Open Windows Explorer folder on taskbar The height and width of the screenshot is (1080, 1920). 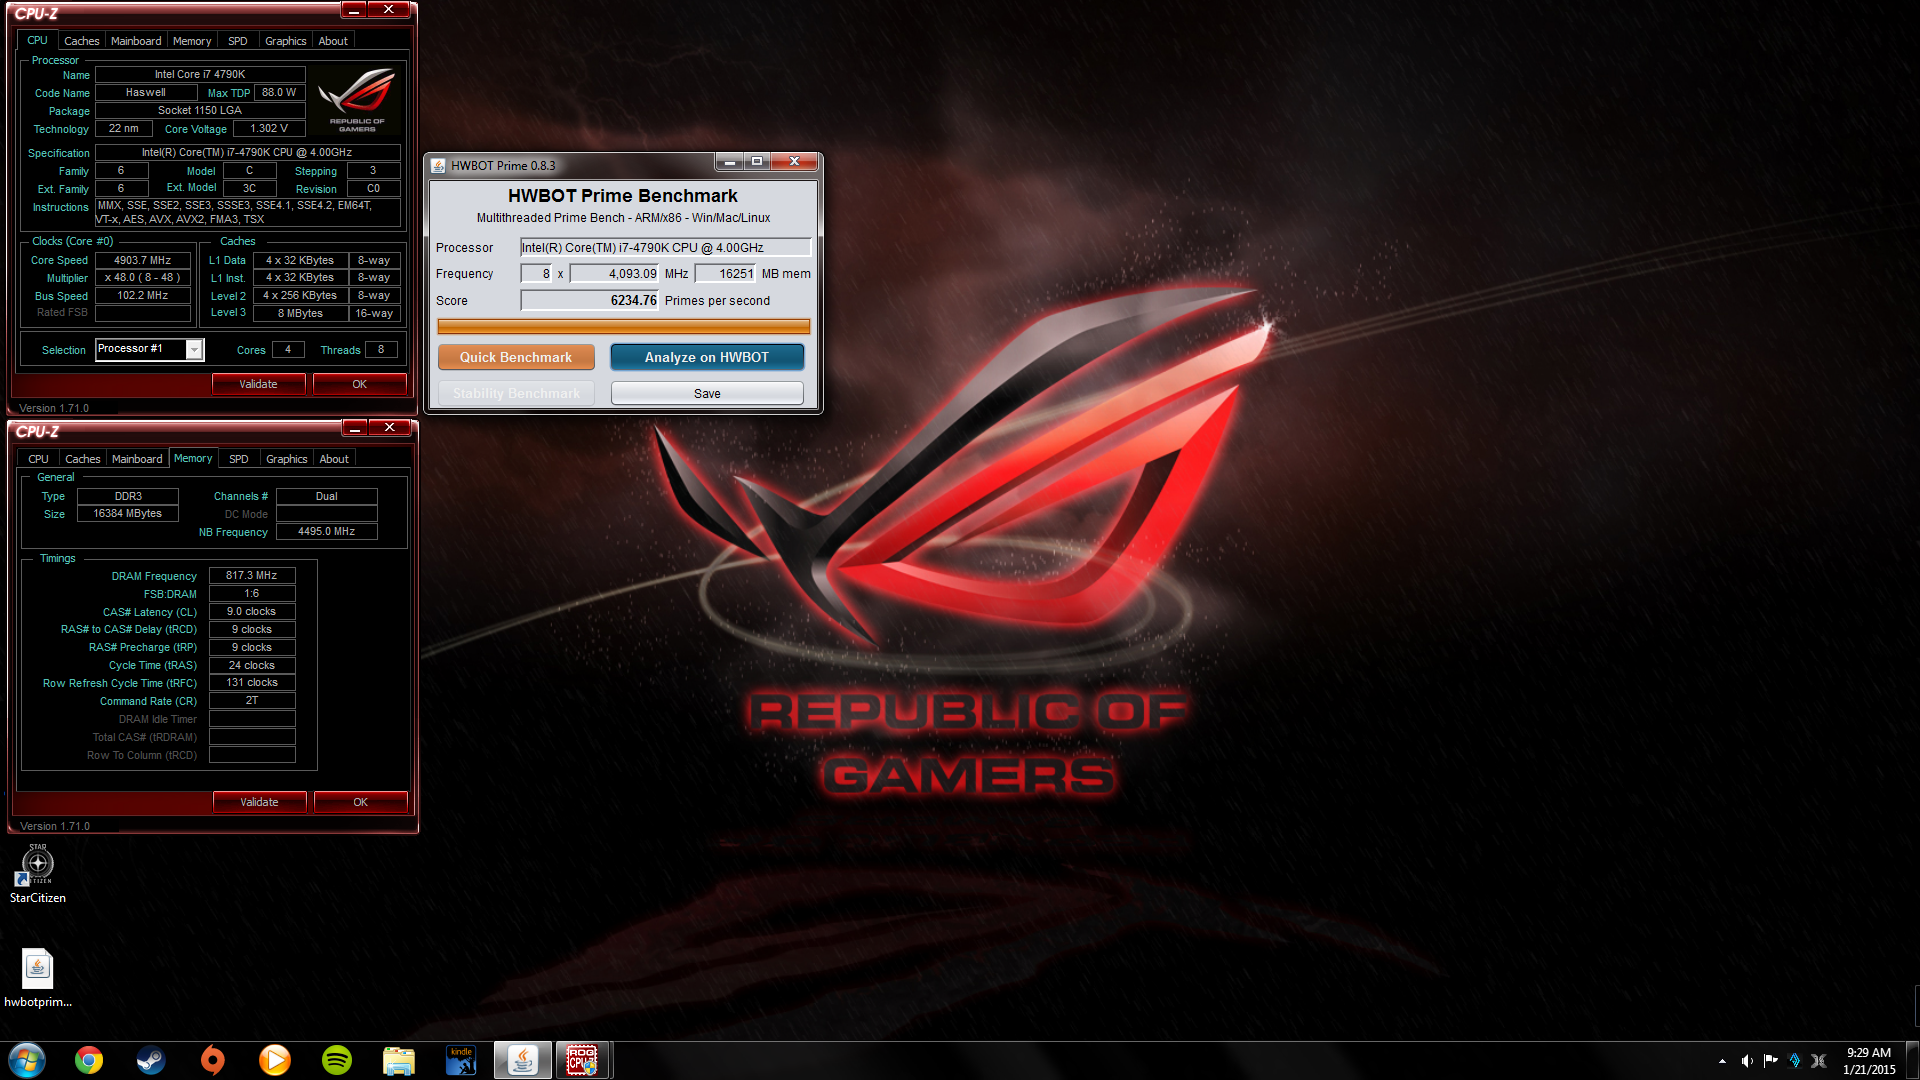click(399, 1060)
